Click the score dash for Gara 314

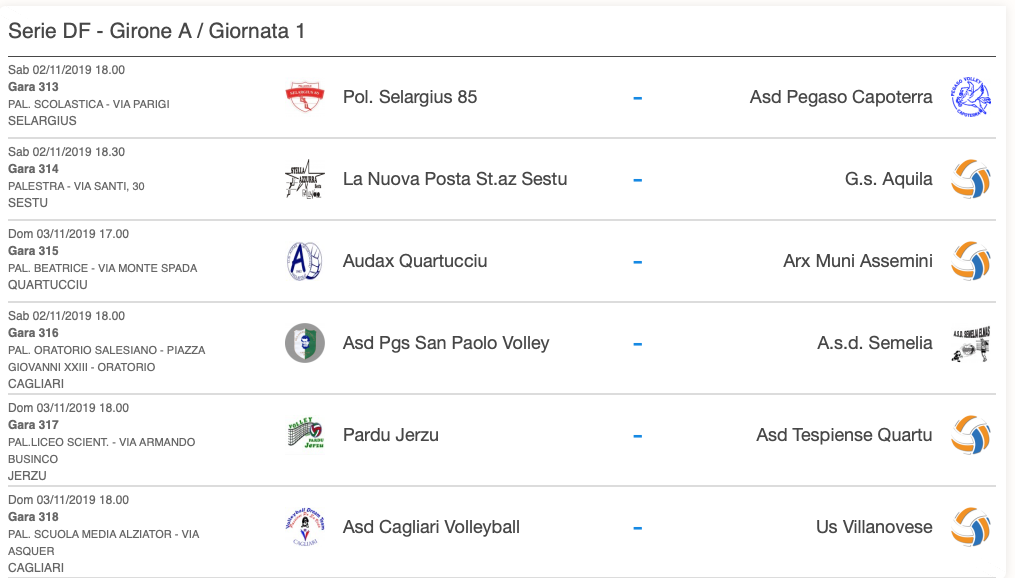coord(638,180)
